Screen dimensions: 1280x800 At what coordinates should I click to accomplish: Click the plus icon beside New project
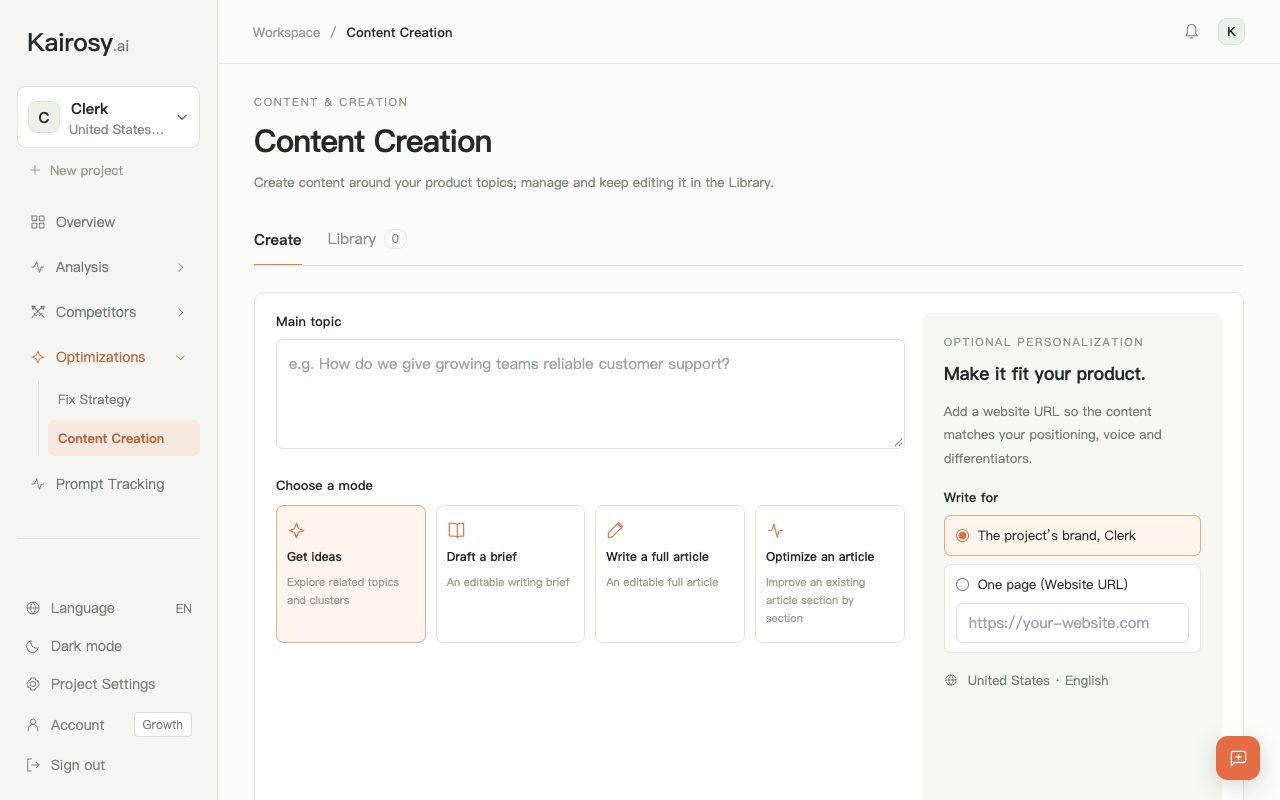(35, 170)
